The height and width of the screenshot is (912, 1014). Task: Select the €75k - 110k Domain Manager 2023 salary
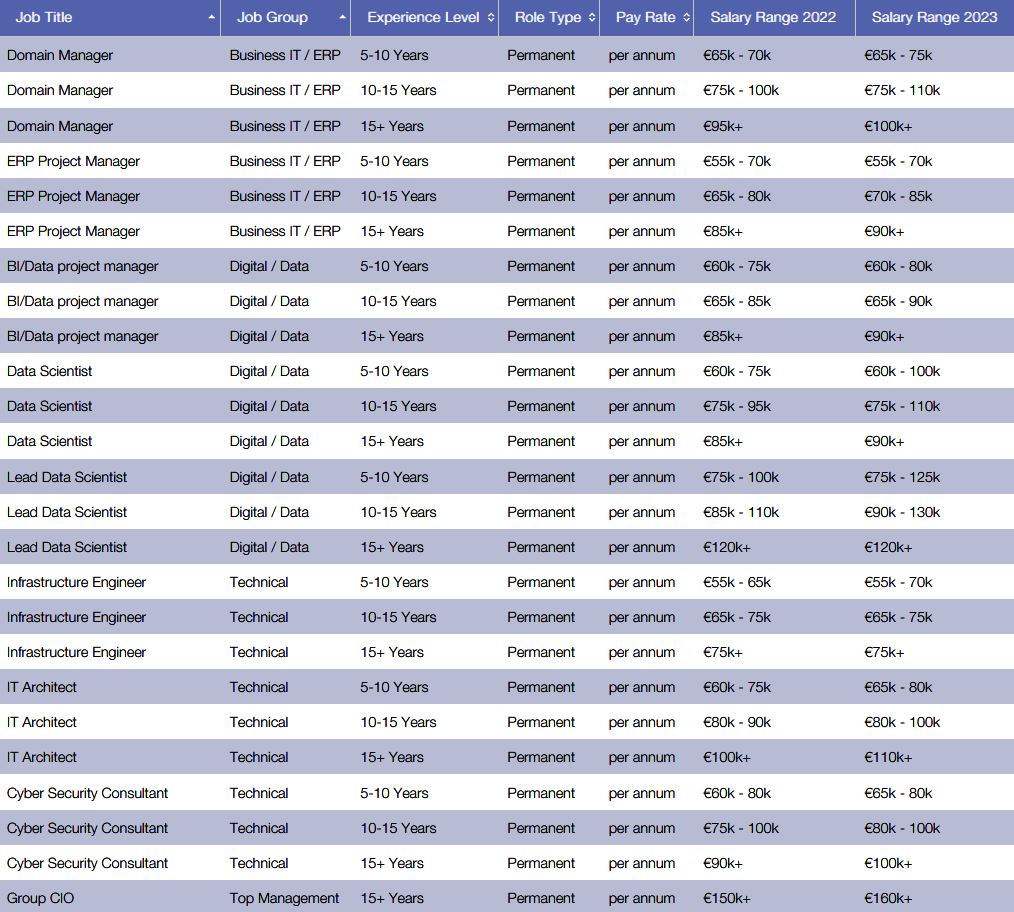901,90
